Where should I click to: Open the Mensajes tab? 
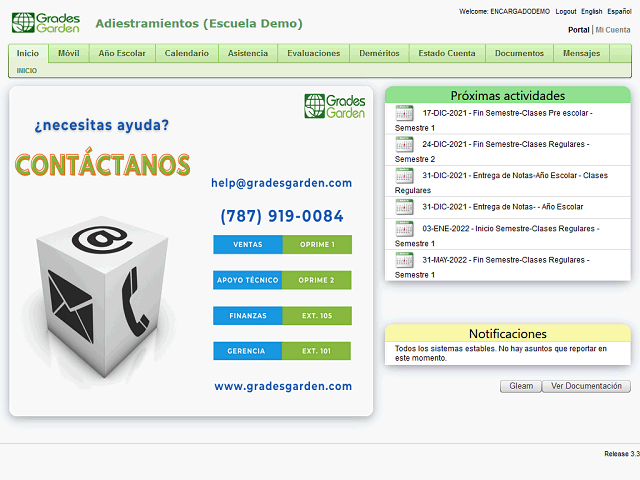click(x=581, y=53)
